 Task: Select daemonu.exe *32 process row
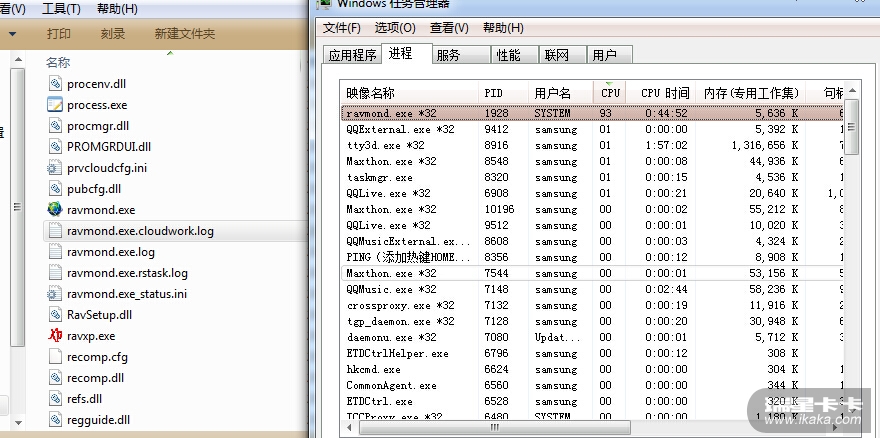(x=592, y=337)
